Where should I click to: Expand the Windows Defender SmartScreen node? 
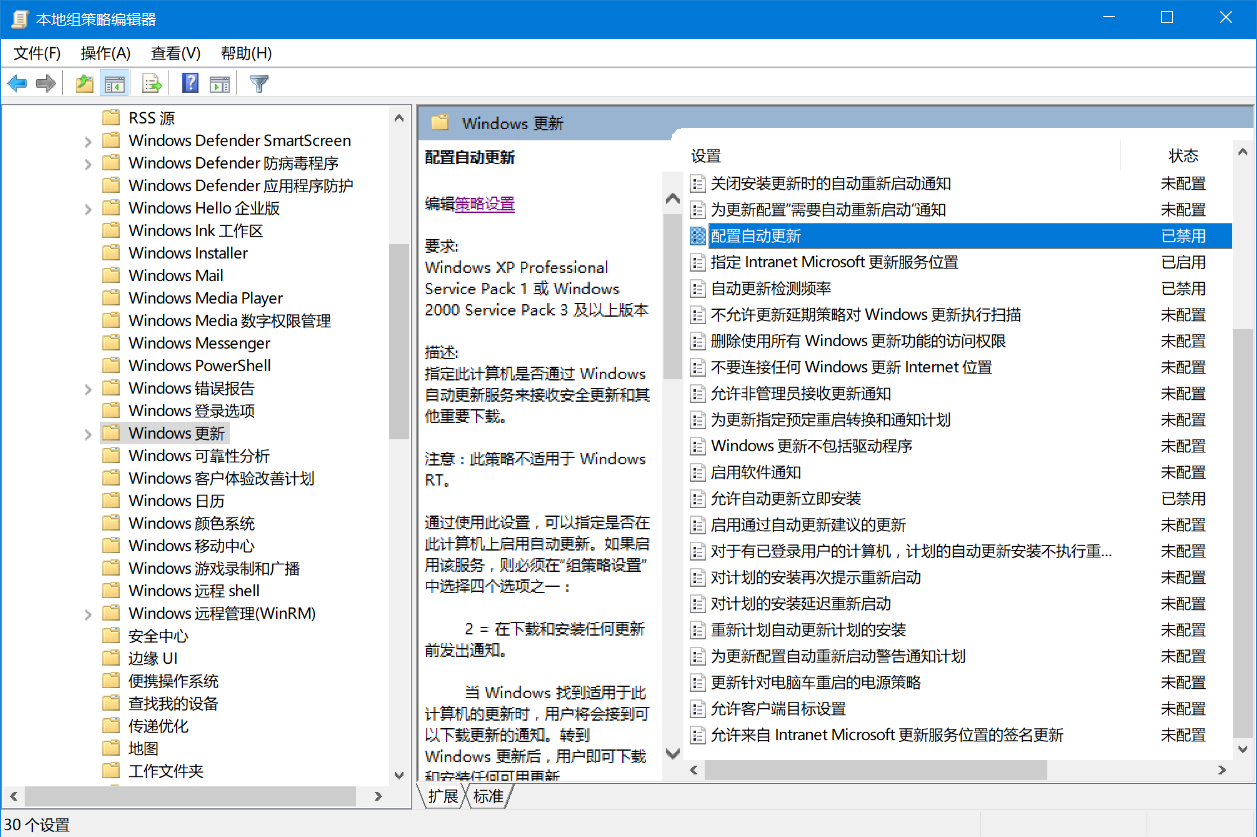(x=88, y=140)
